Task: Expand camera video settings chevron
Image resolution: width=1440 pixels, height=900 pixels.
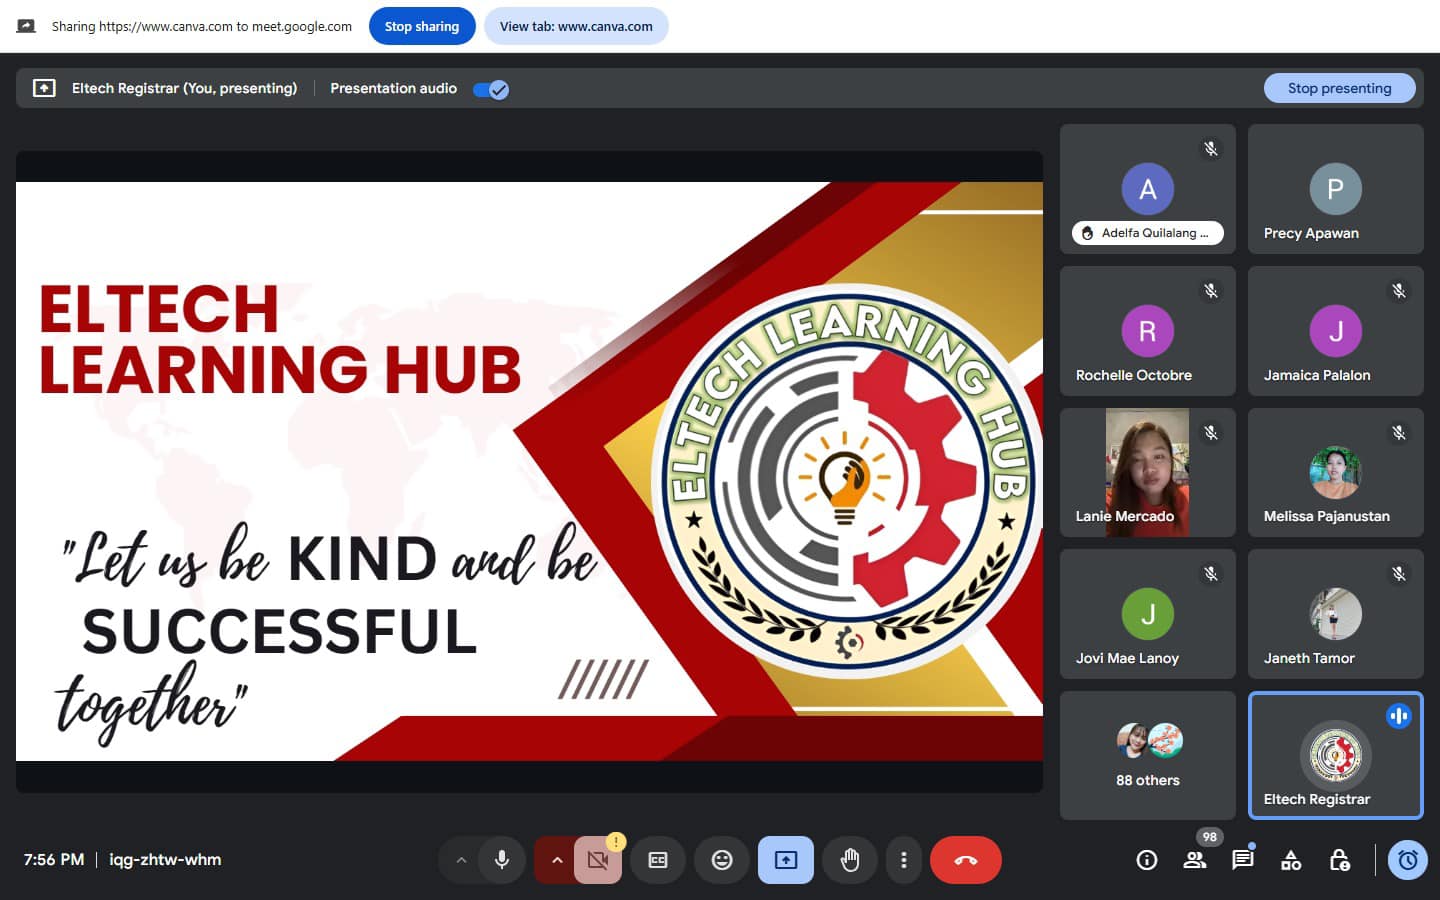Action: pos(557,860)
